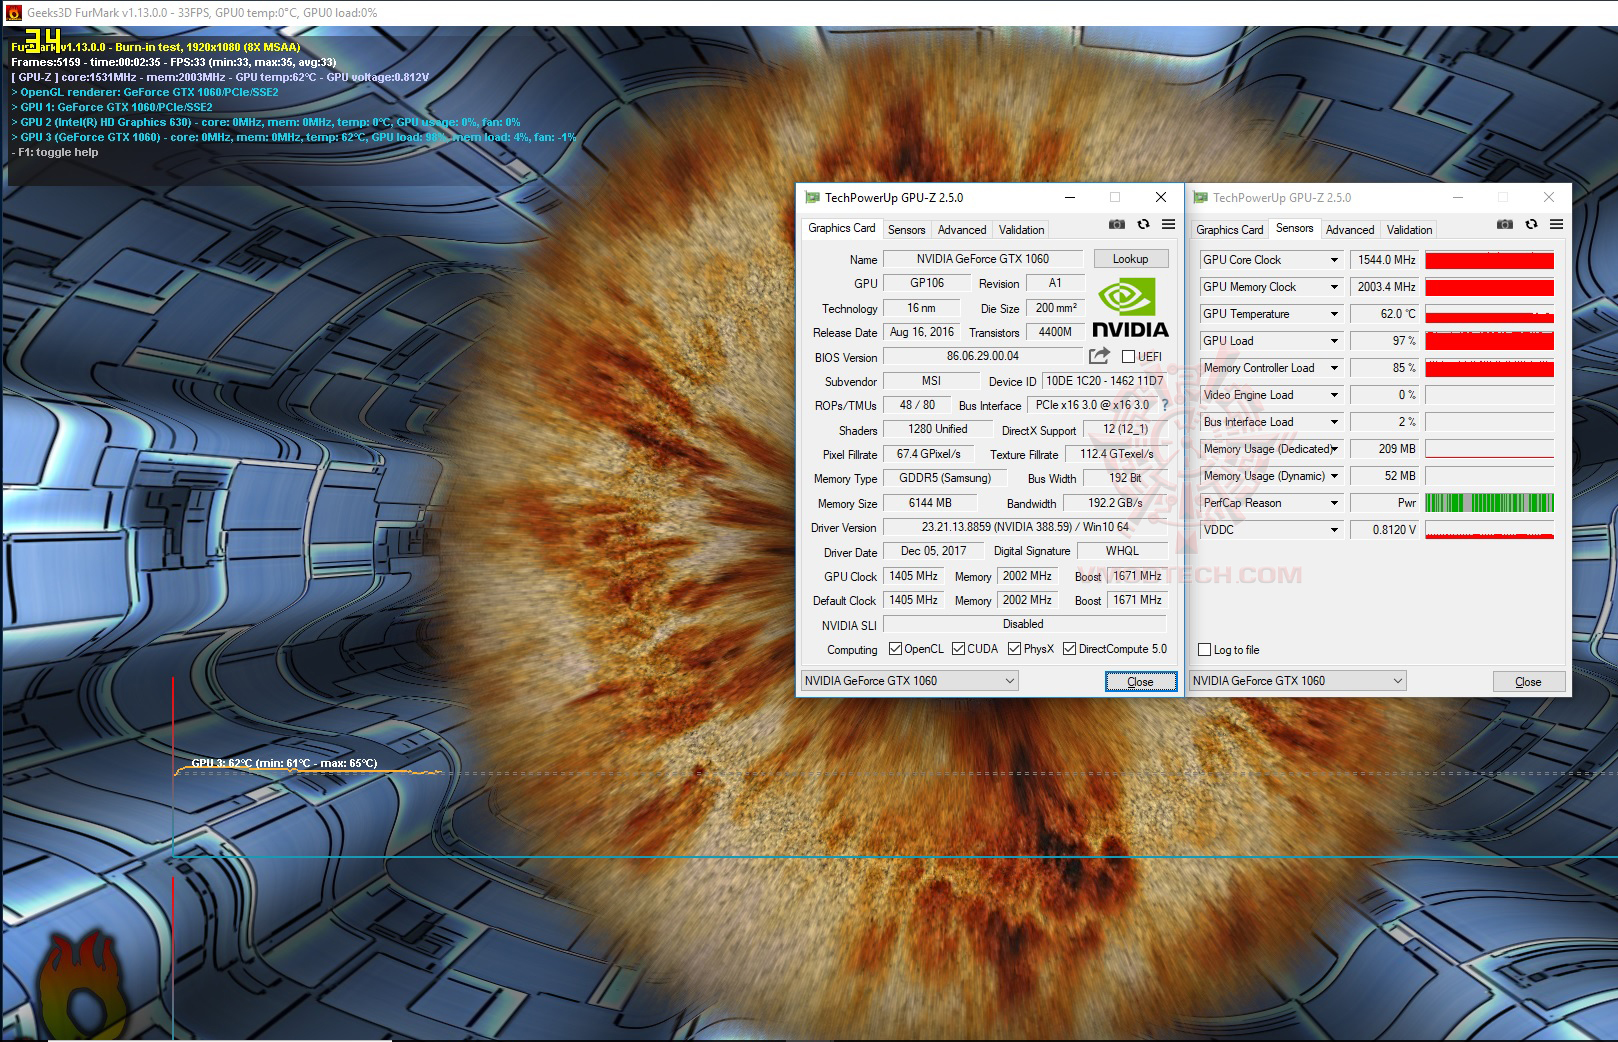Viewport: 1618px width, 1042px height.
Task: Select Sensors tab in the right GPU-Z window
Action: 1295,228
